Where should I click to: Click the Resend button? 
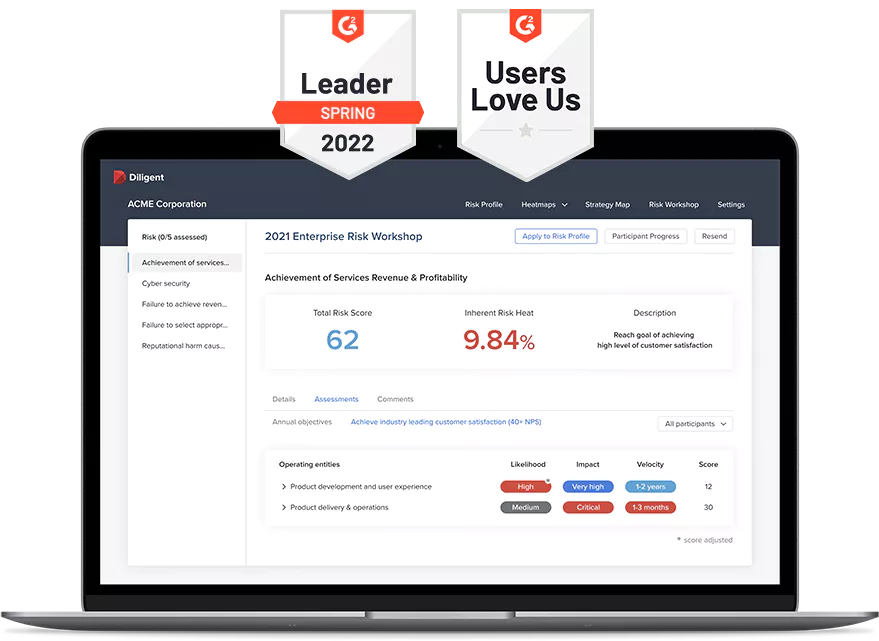(714, 236)
